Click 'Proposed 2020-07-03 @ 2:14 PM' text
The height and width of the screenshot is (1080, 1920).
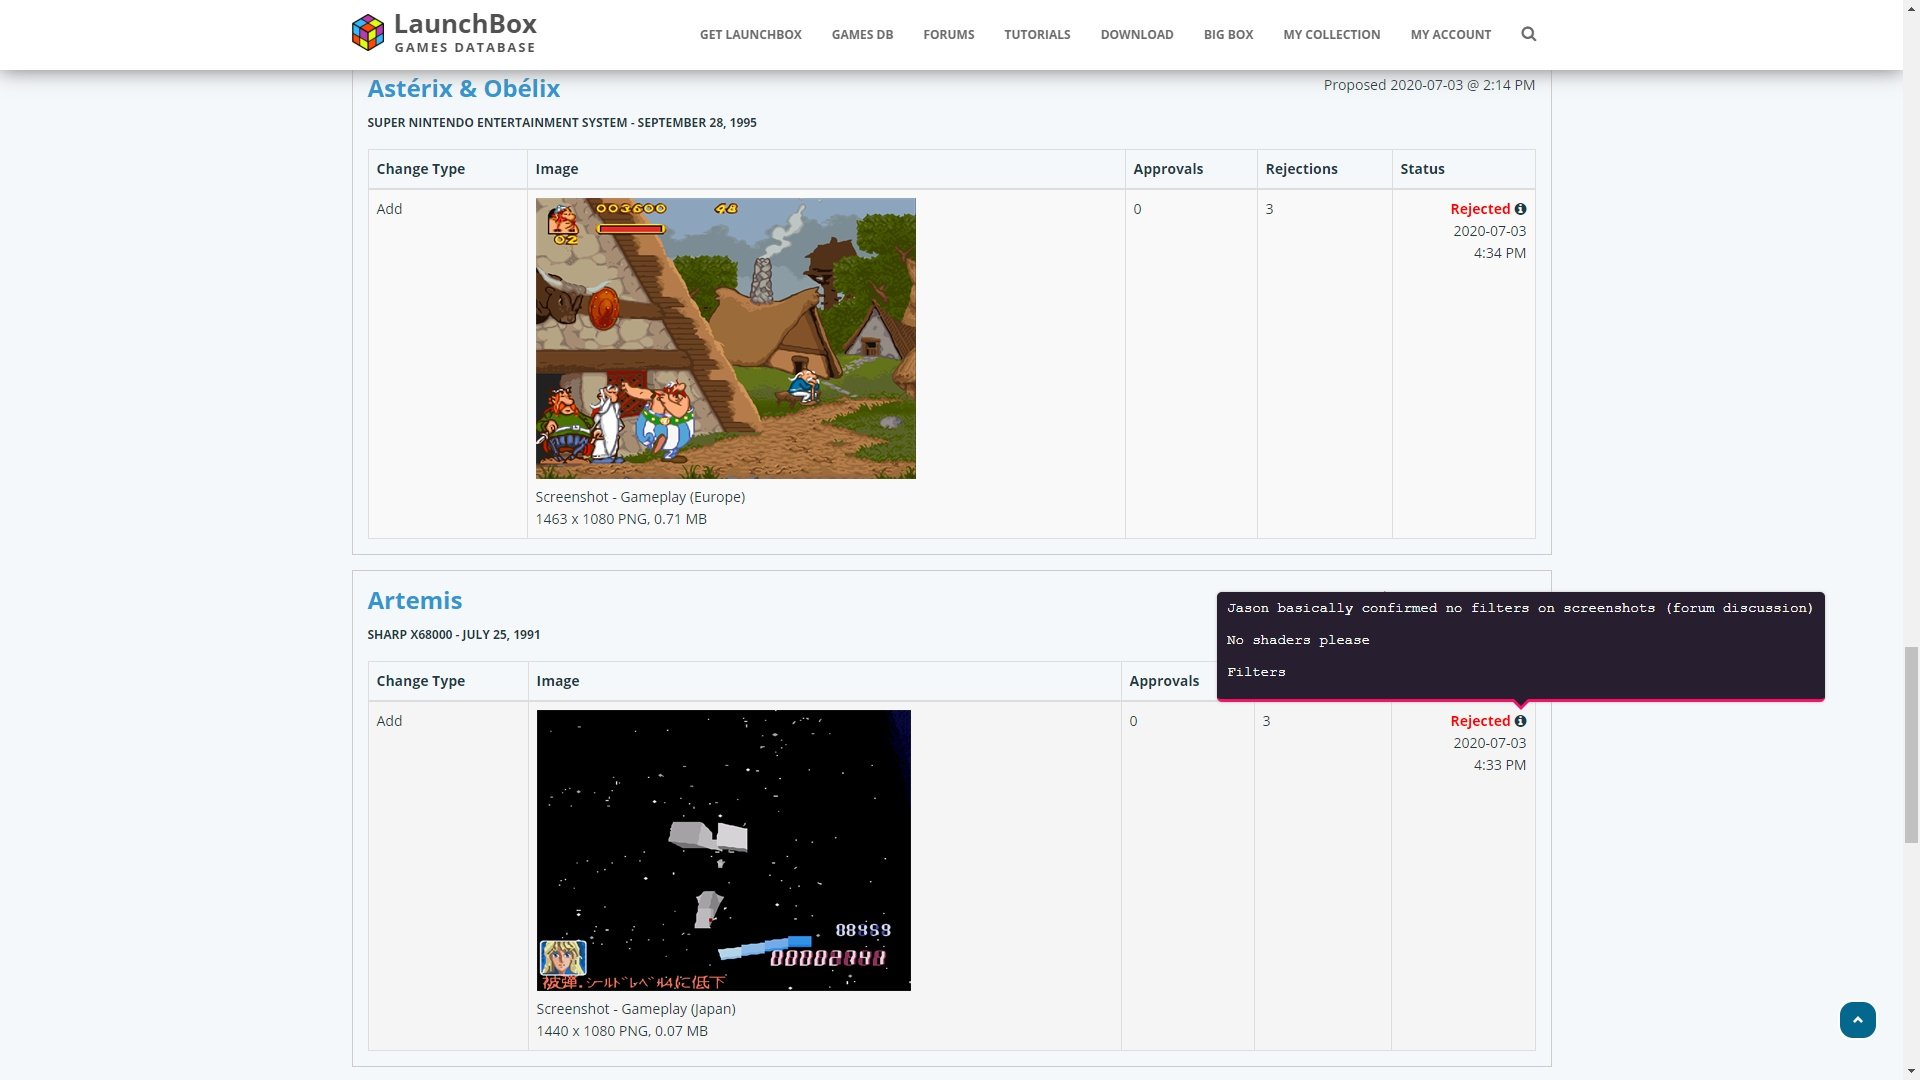click(x=1429, y=85)
